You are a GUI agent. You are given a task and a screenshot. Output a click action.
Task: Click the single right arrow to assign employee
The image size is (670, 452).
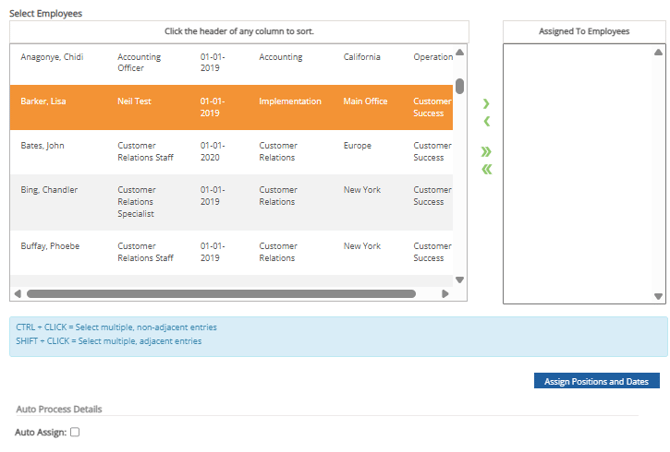pos(486,104)
